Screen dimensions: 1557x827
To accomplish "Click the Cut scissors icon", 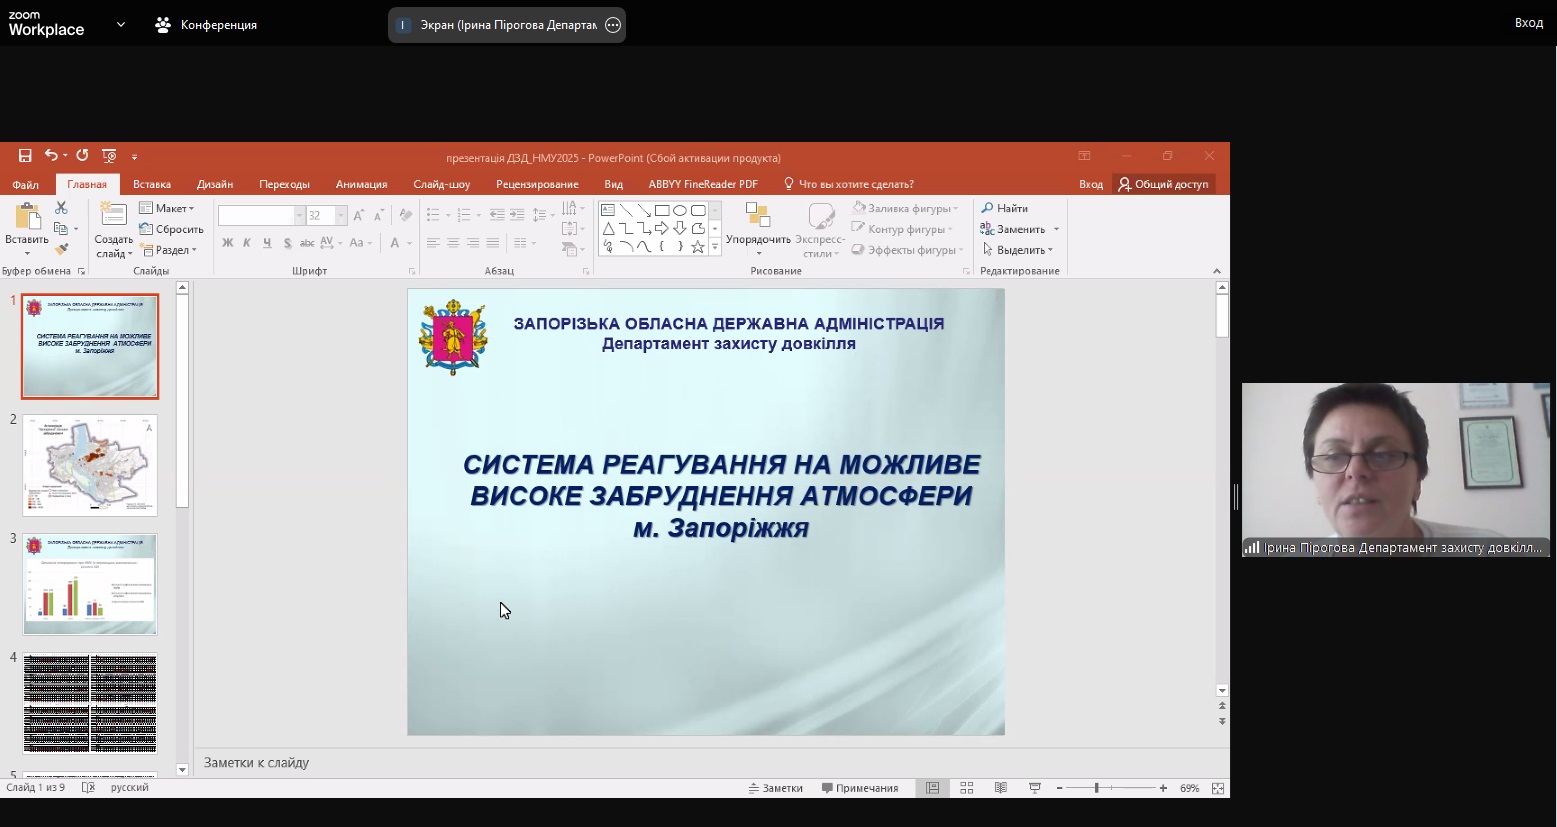I will pyautogui.click(x=61, y=208).
